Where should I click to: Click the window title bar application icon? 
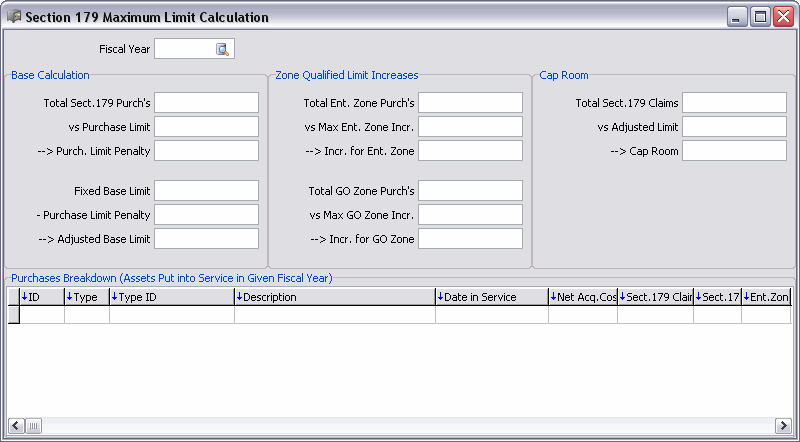13,17
